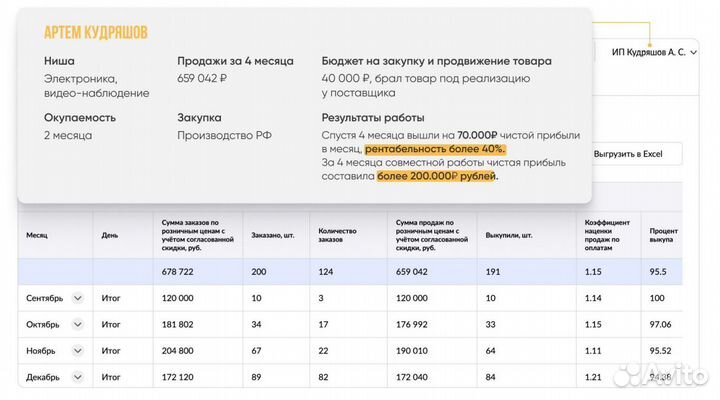Expand the Ноябрь month row chevron

pyautogui.click(x=78, y=351)
